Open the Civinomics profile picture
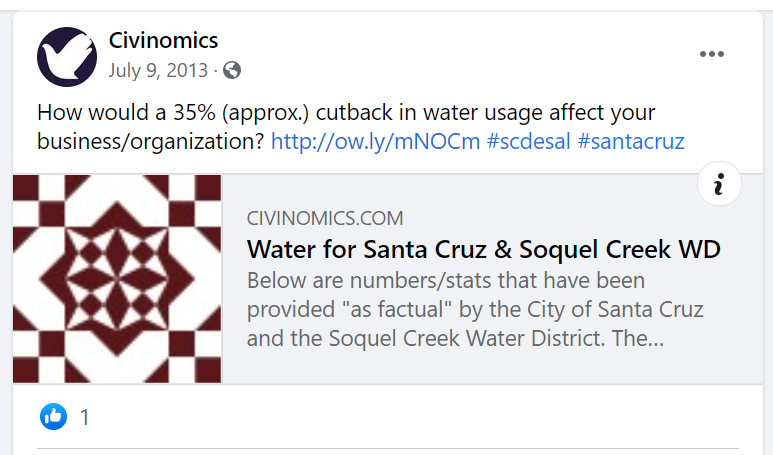The height and width of the screenshot is (455, 773). click(x=67, y=56)
